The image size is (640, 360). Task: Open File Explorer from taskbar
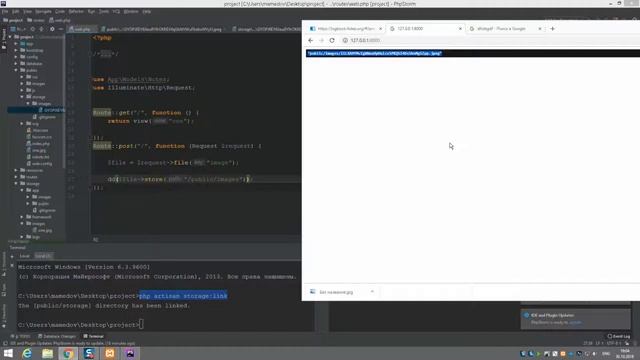pos(47,353)
